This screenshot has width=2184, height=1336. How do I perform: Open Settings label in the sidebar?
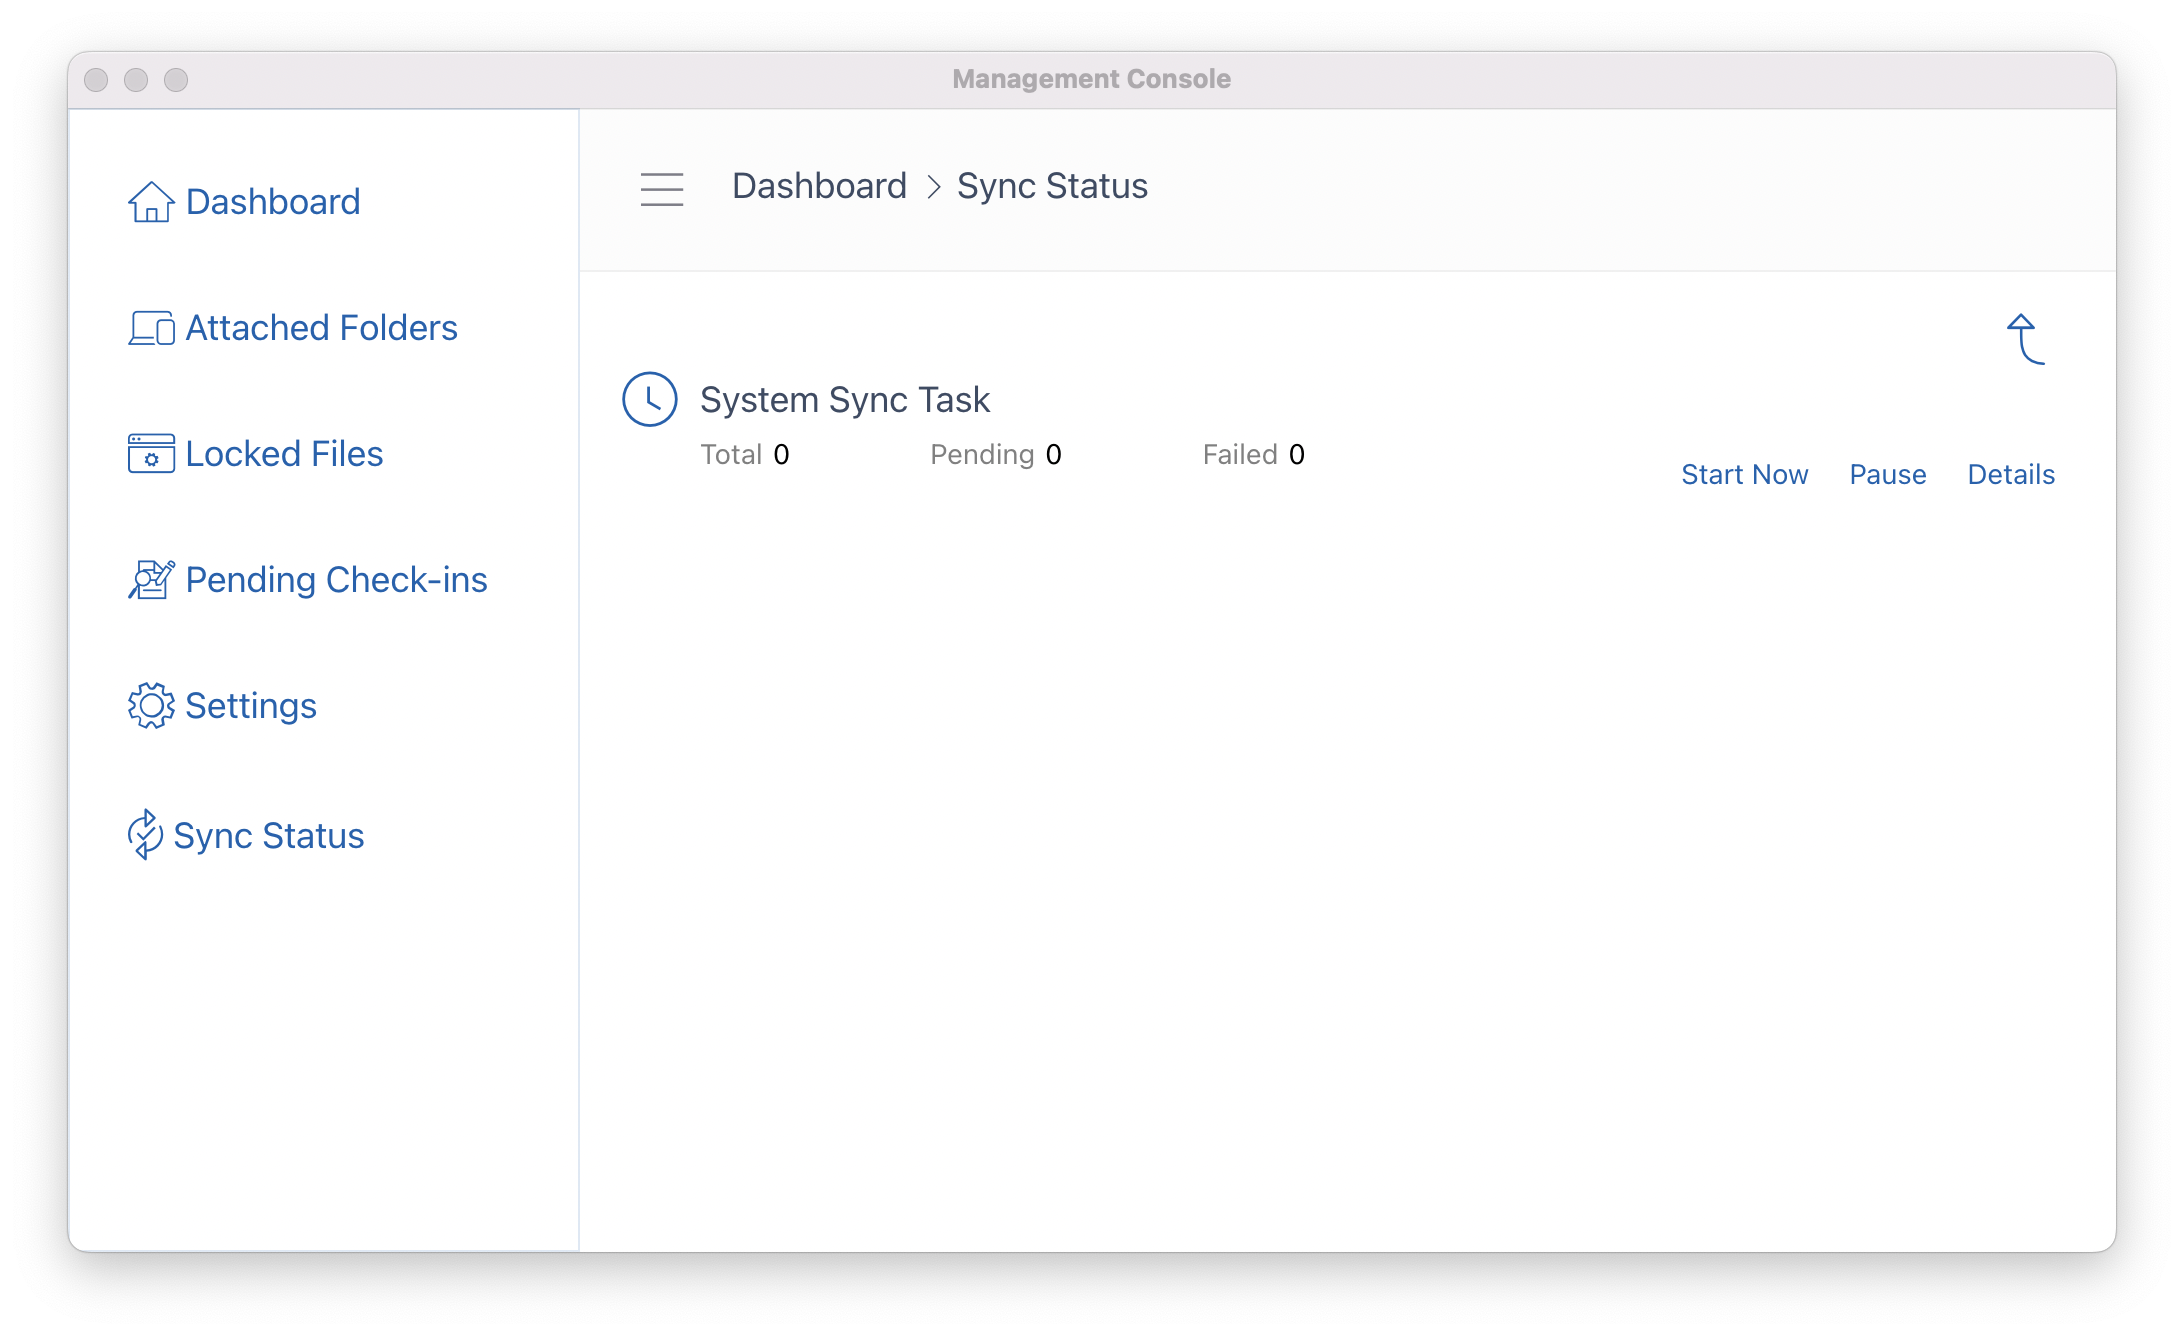point(251,706)
